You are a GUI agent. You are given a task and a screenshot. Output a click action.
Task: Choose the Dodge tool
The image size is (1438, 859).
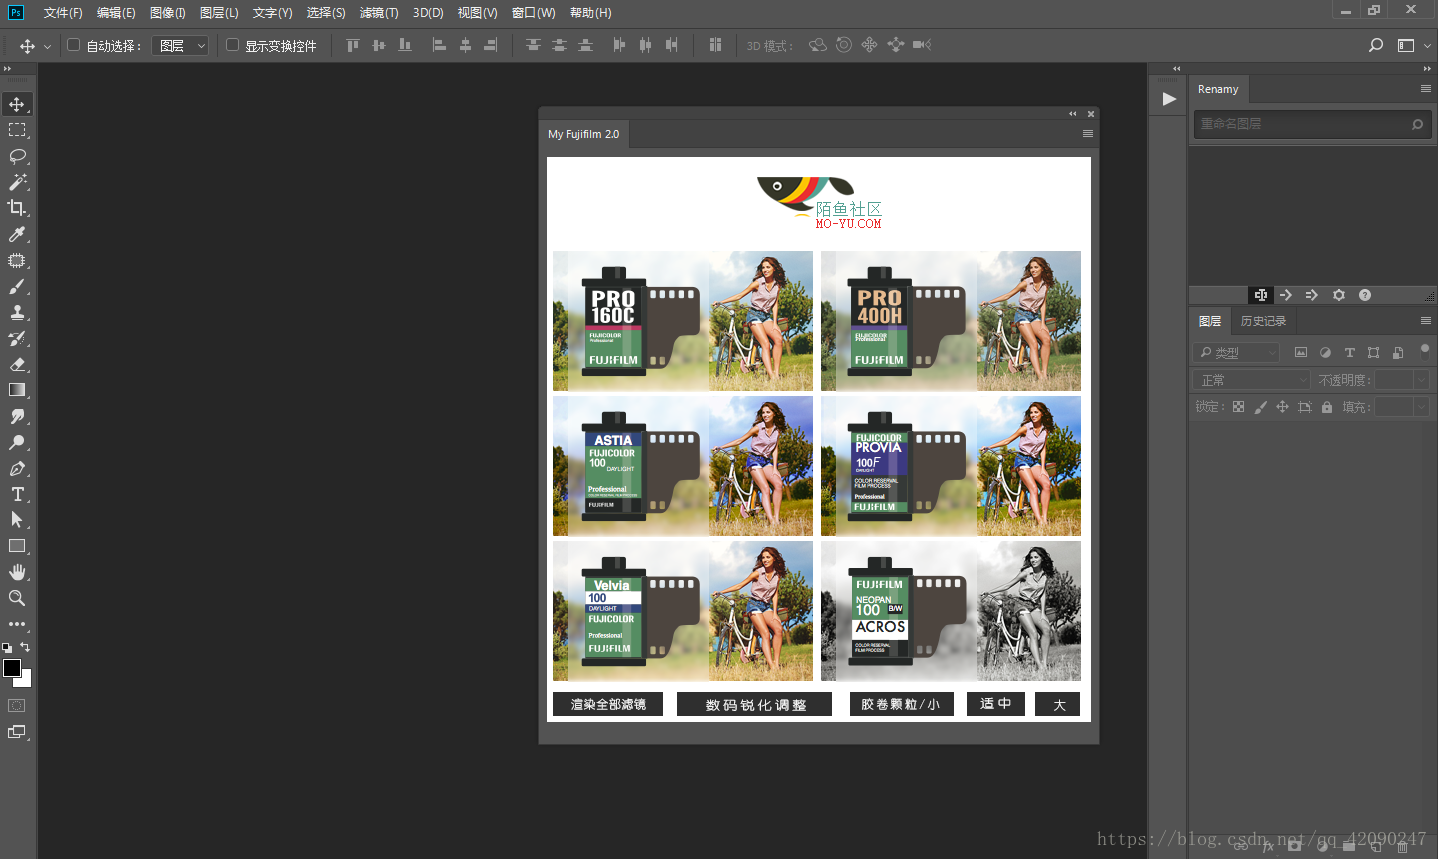(x=17, y=442)
